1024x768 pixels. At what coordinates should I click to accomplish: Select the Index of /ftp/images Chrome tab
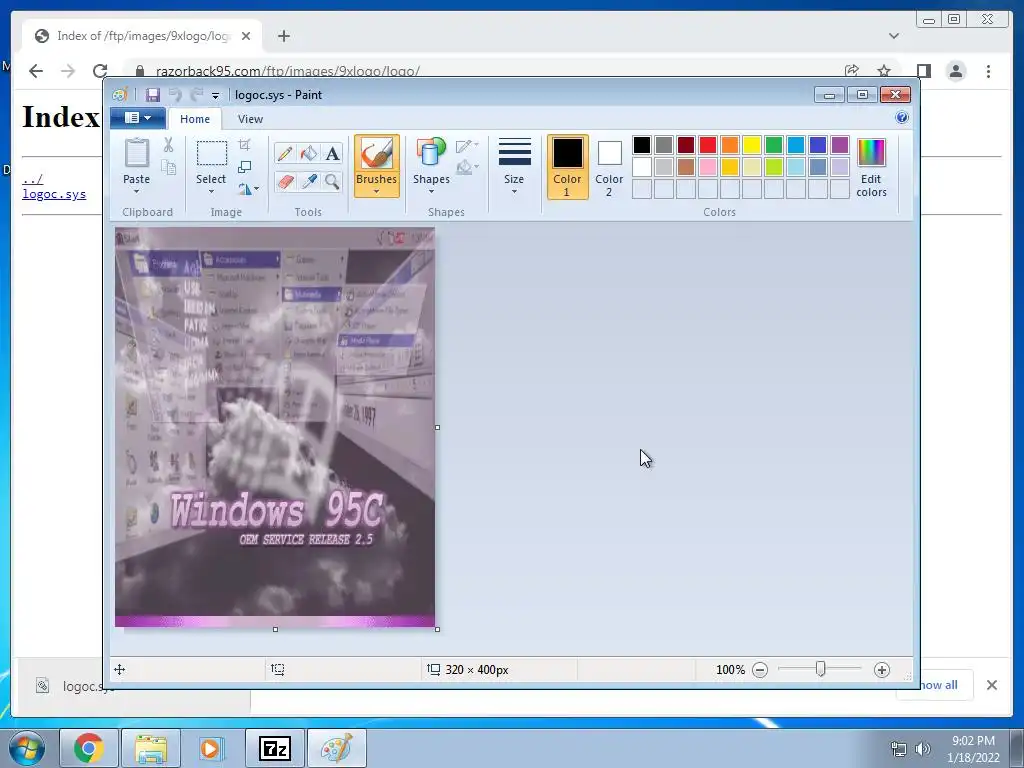pos(142,36)
